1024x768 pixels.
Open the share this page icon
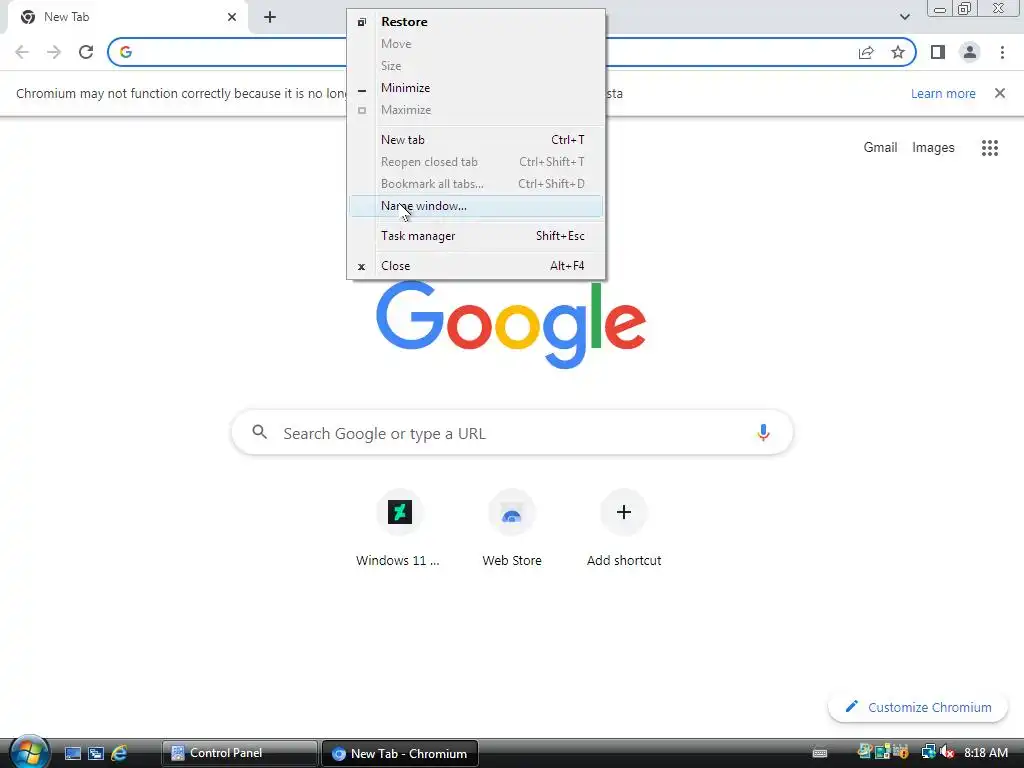point(866,52)
